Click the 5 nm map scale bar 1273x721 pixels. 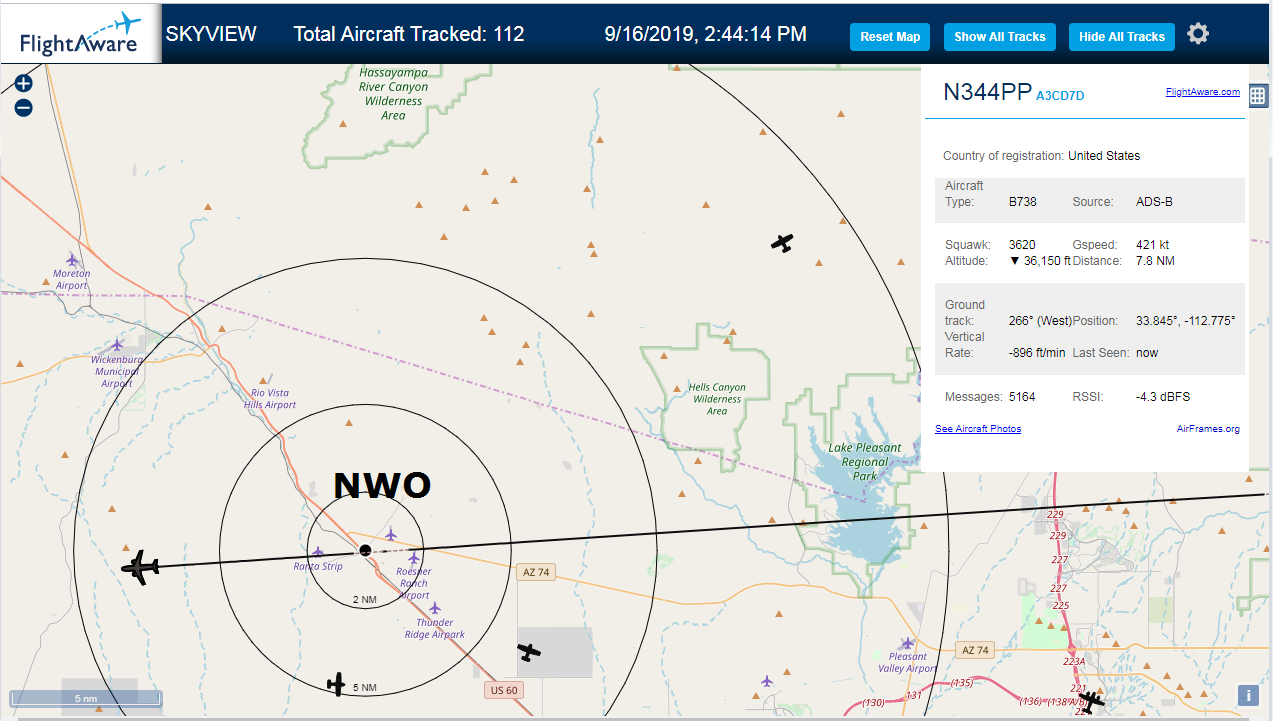(86, 698)
